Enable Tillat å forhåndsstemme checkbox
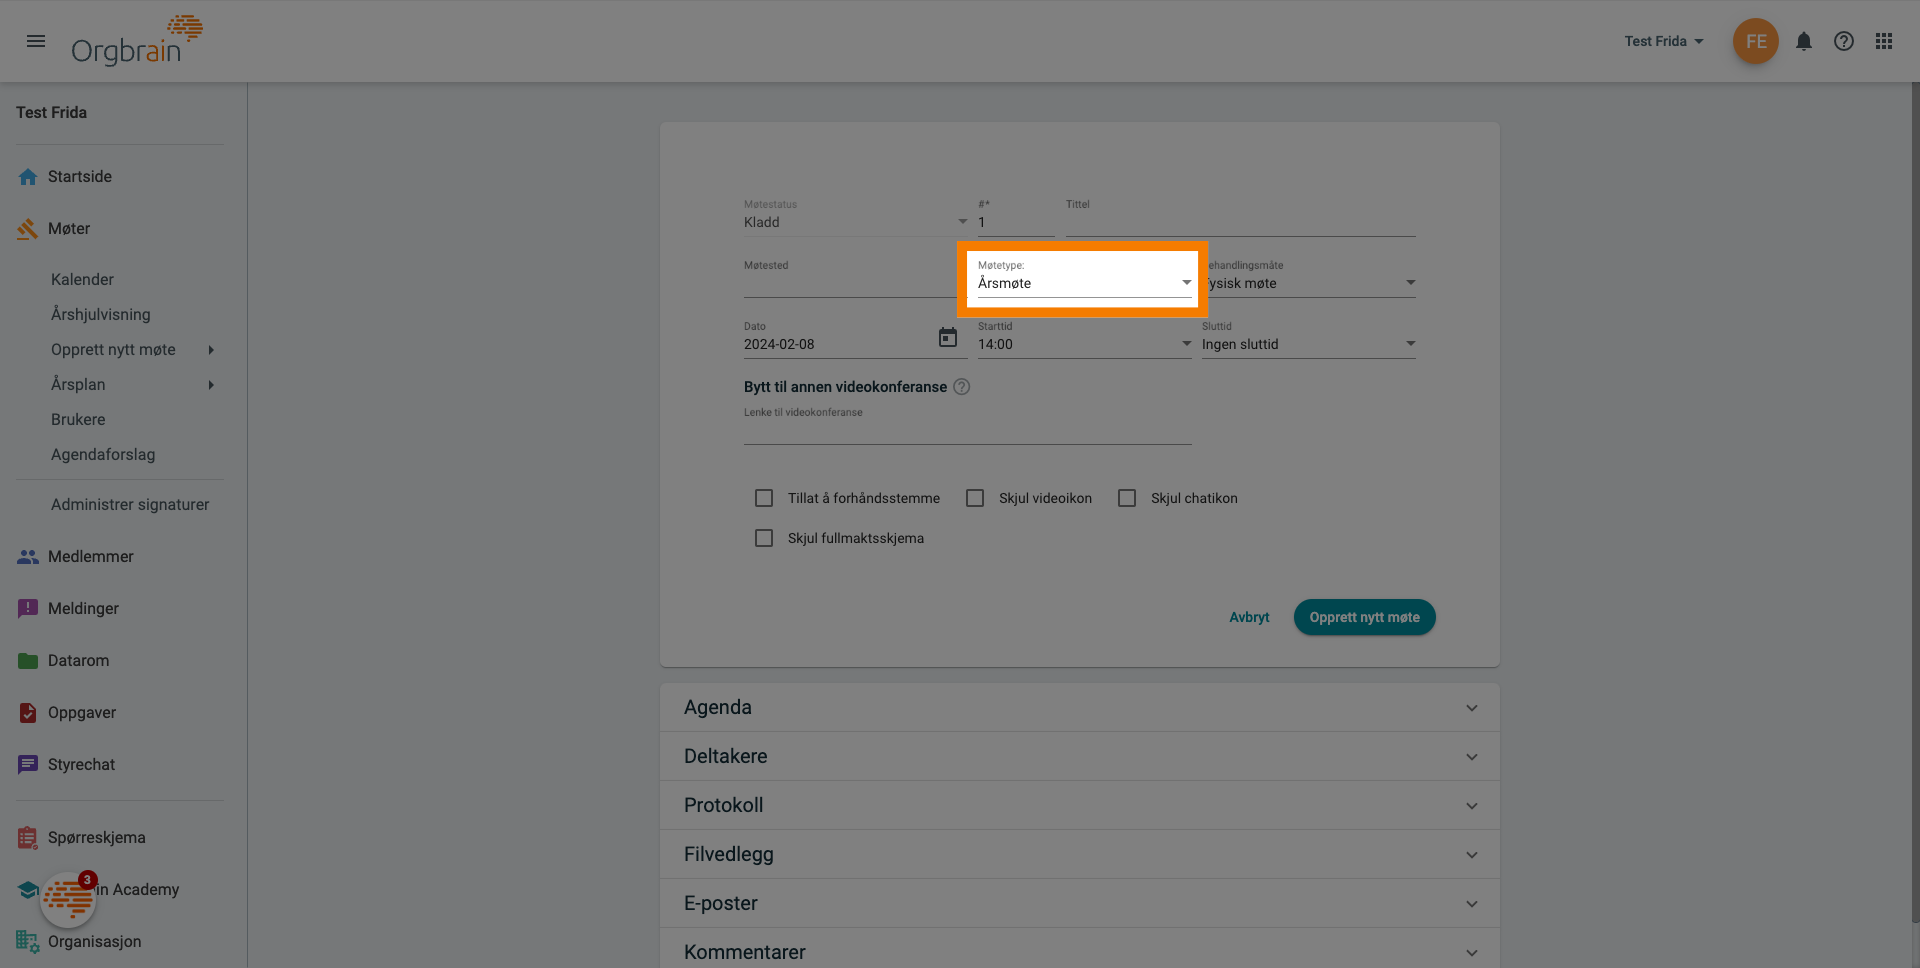The width and height of the screenshot is (1920, 968). point(764,498)
